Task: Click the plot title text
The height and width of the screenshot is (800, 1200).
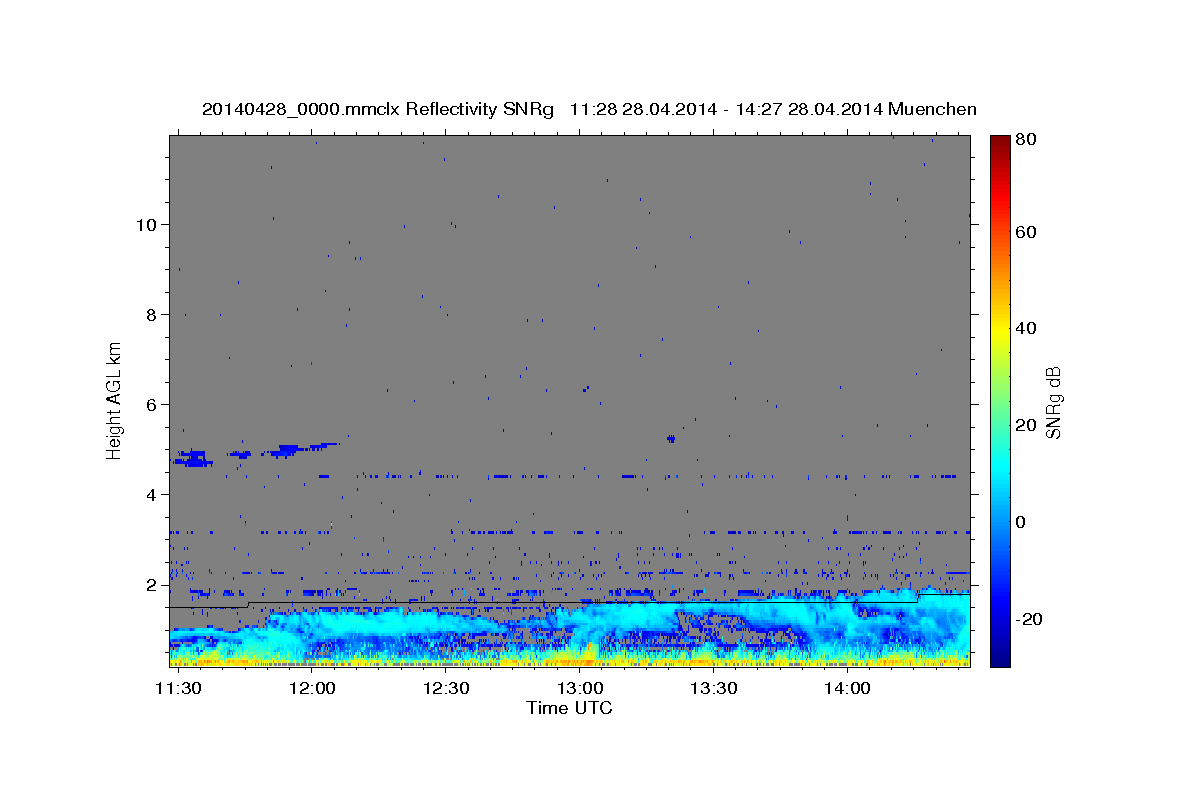Action: 589,109
